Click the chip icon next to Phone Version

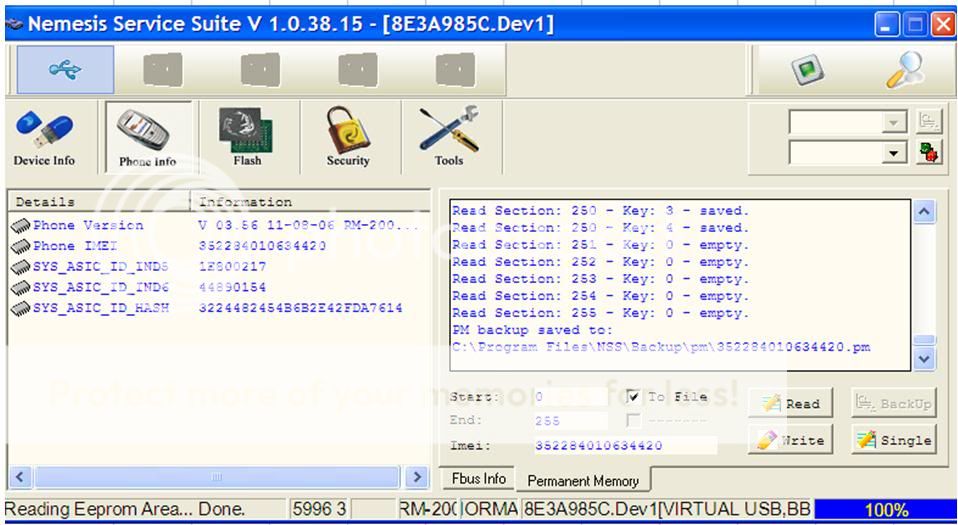click(x=20, y=226)
